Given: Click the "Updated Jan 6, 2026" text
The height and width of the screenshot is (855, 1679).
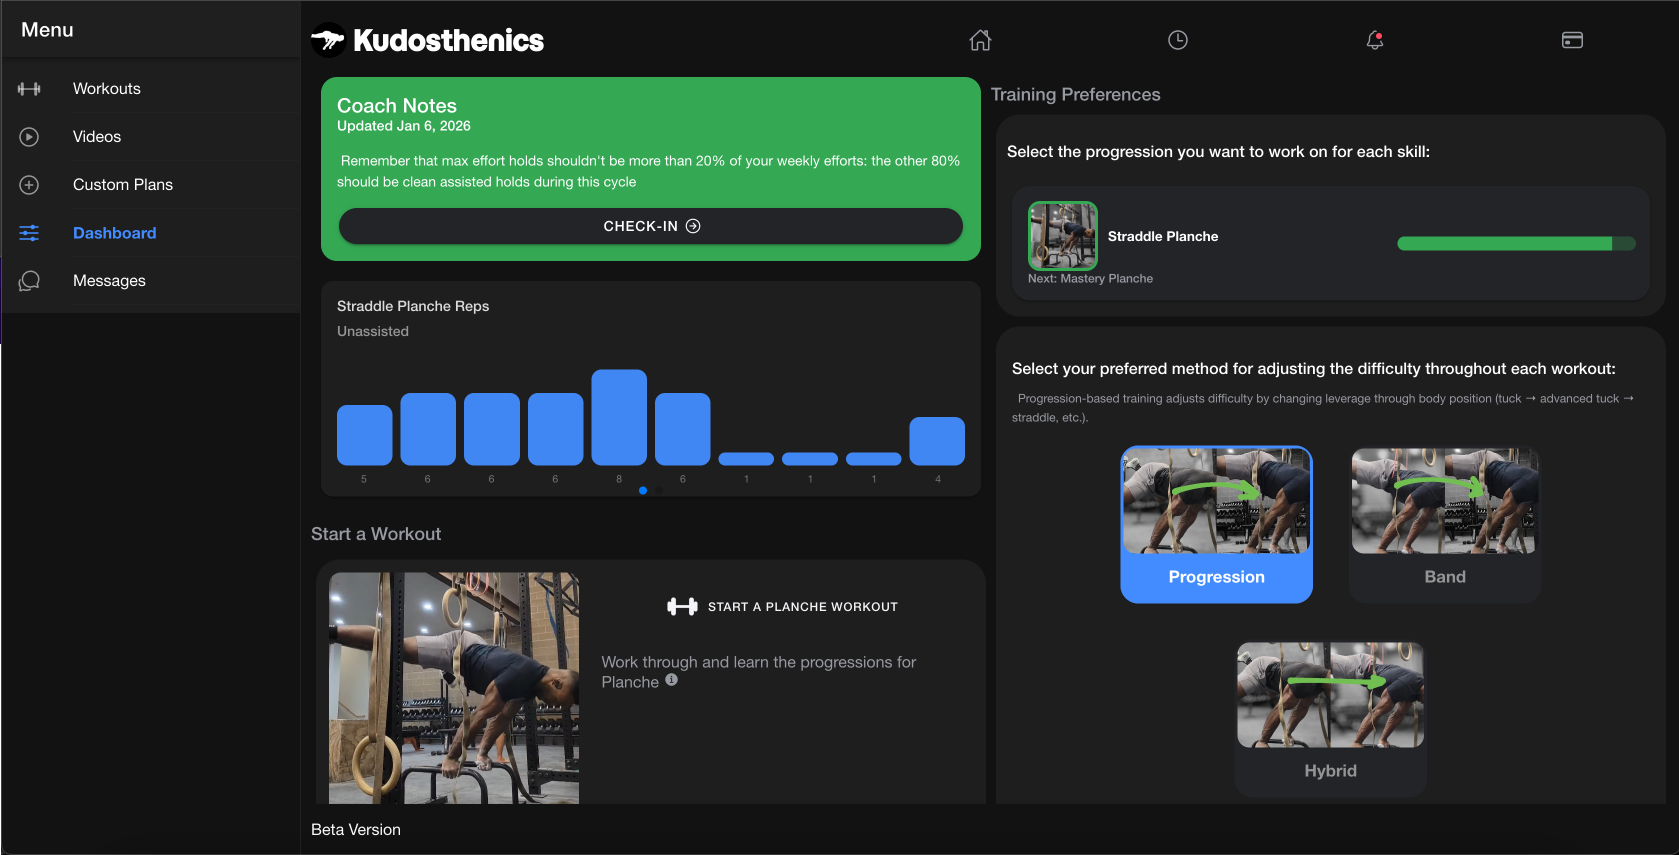Looking at the screenshot, I should coord(404,126).
